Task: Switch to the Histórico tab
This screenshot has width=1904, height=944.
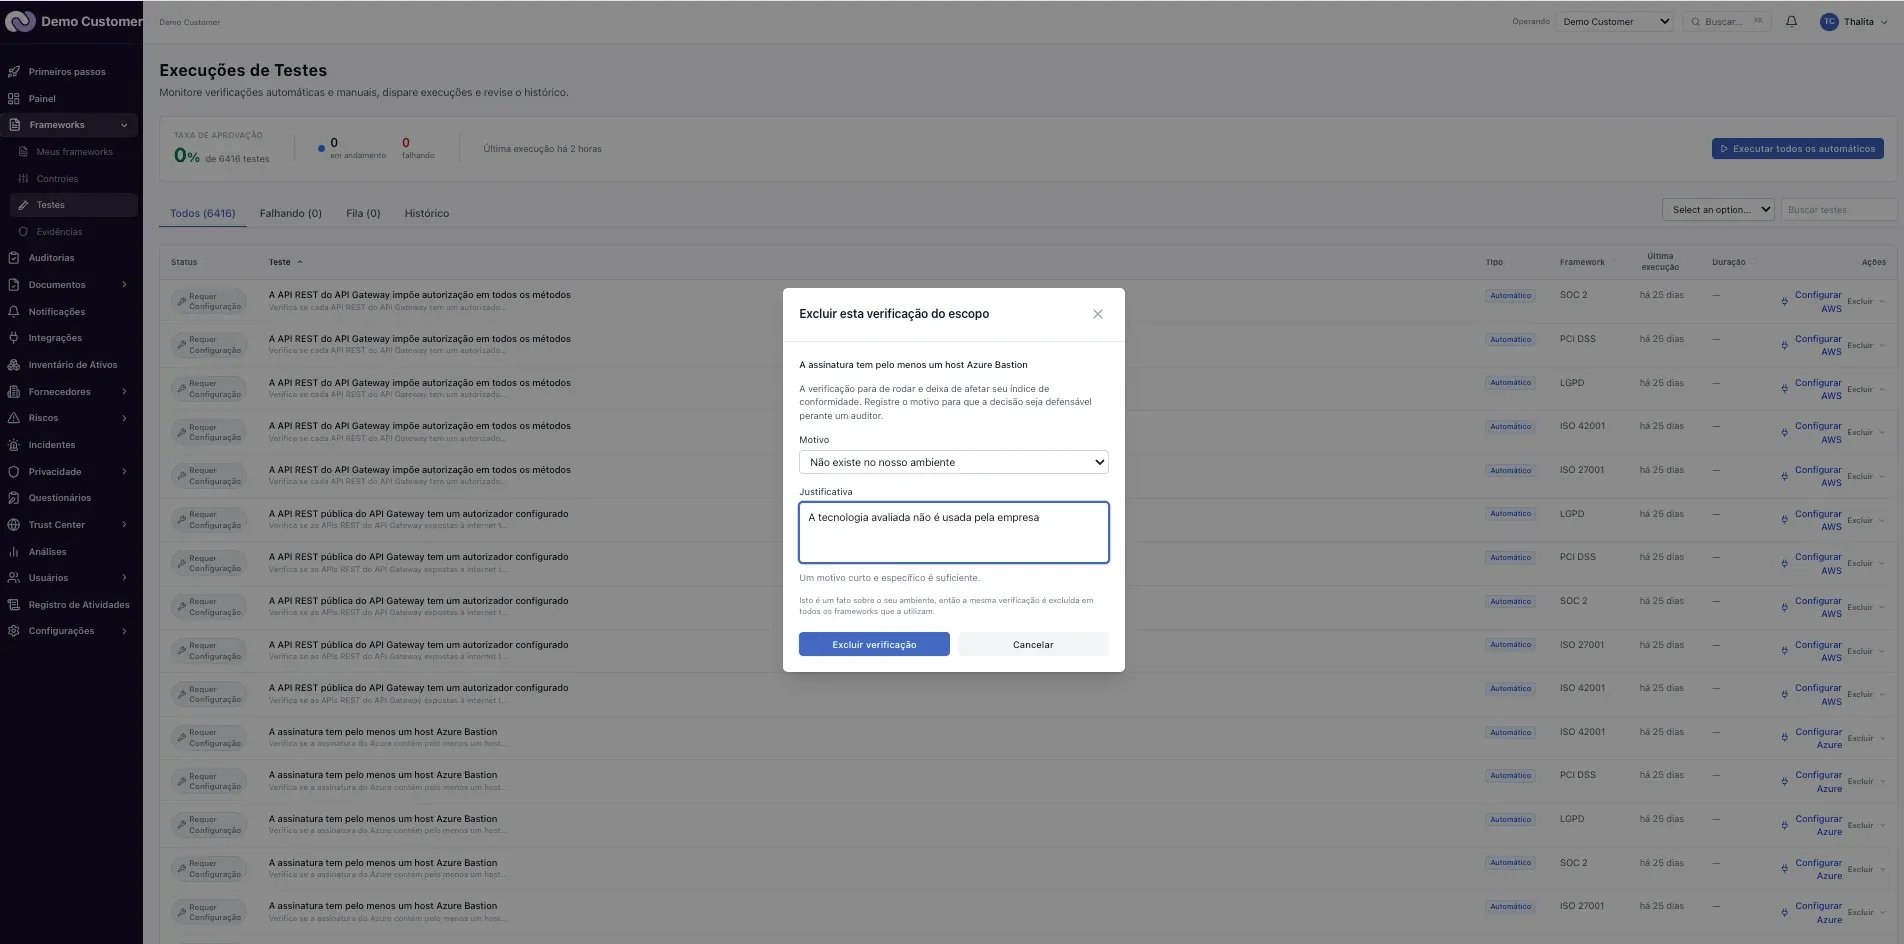Action: [x=427, y=213]
